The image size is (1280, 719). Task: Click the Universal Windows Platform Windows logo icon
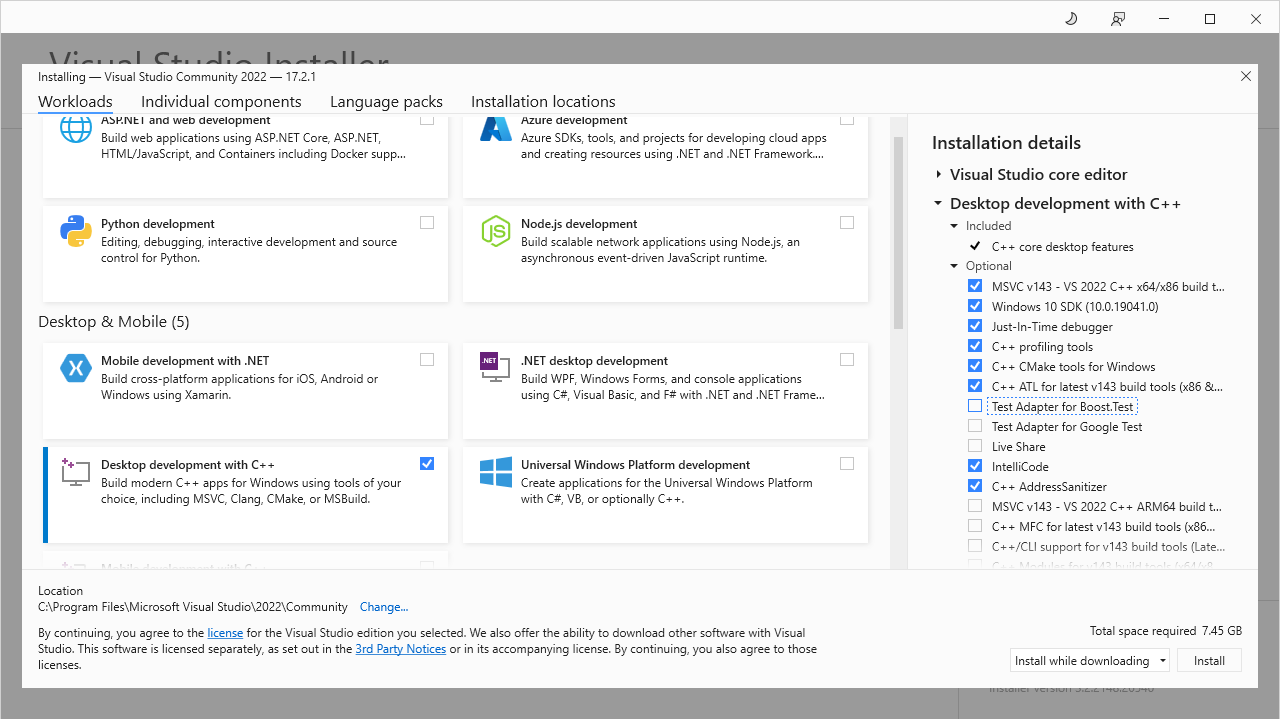click(x=496, y=472)
